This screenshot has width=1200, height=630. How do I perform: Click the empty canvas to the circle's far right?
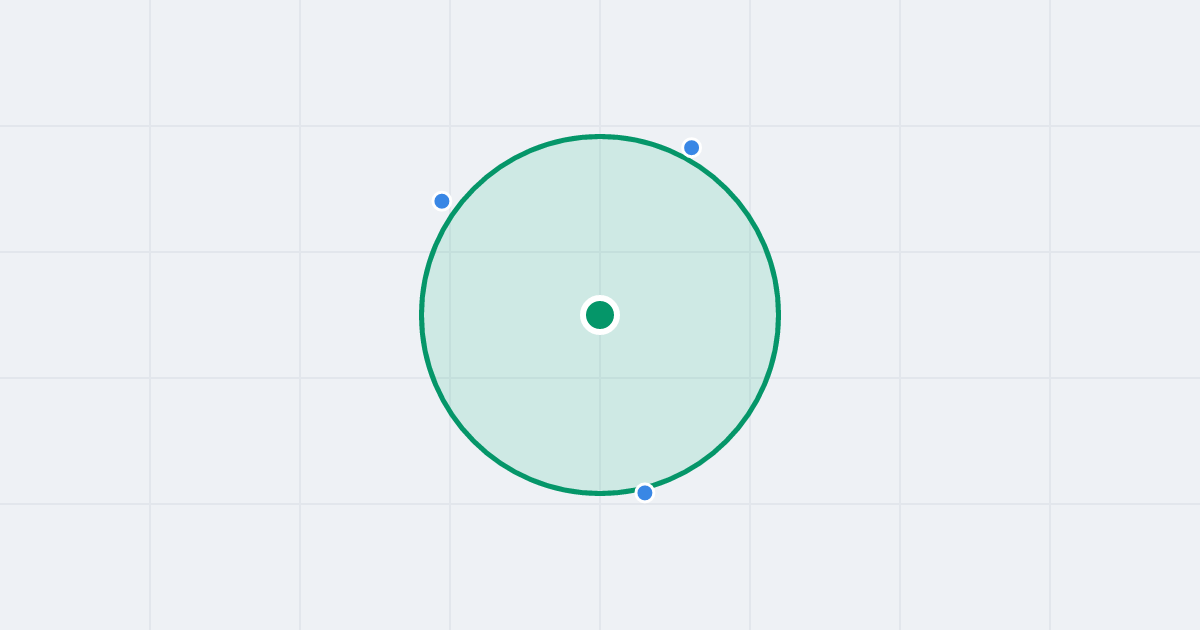(x=1125, y=315)
